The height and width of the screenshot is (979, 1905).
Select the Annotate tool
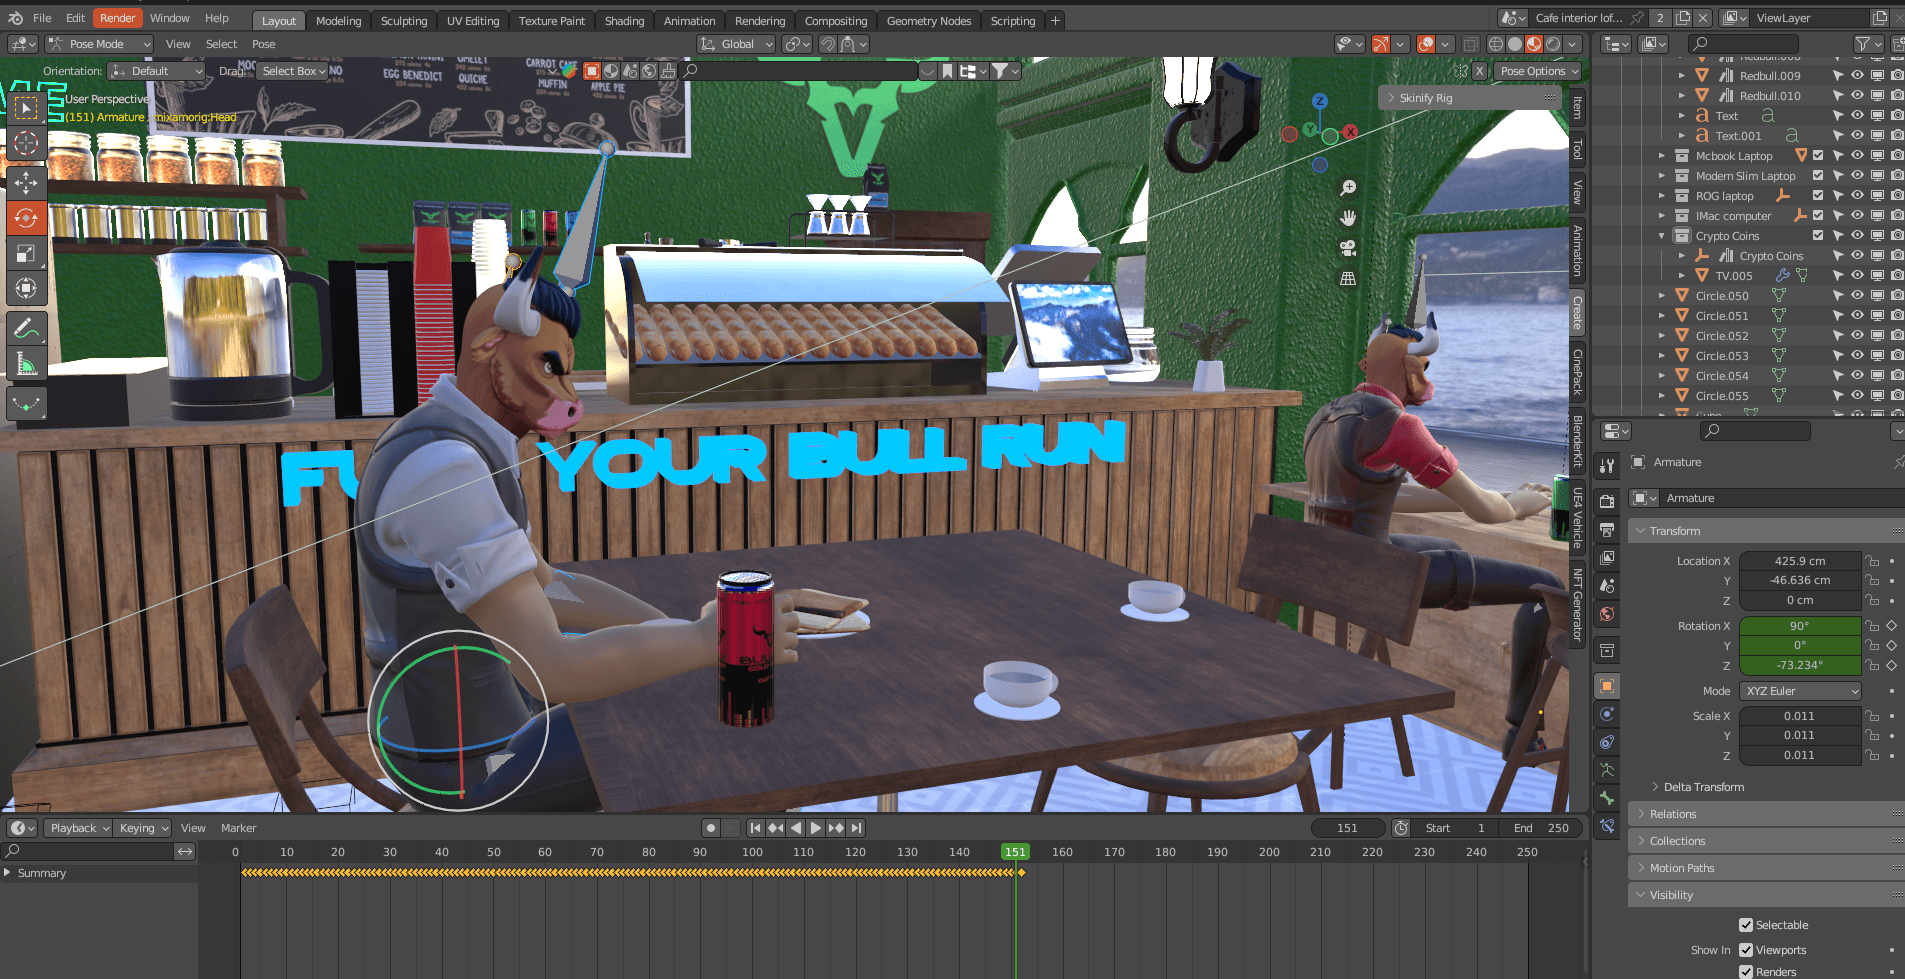point(26,328)
